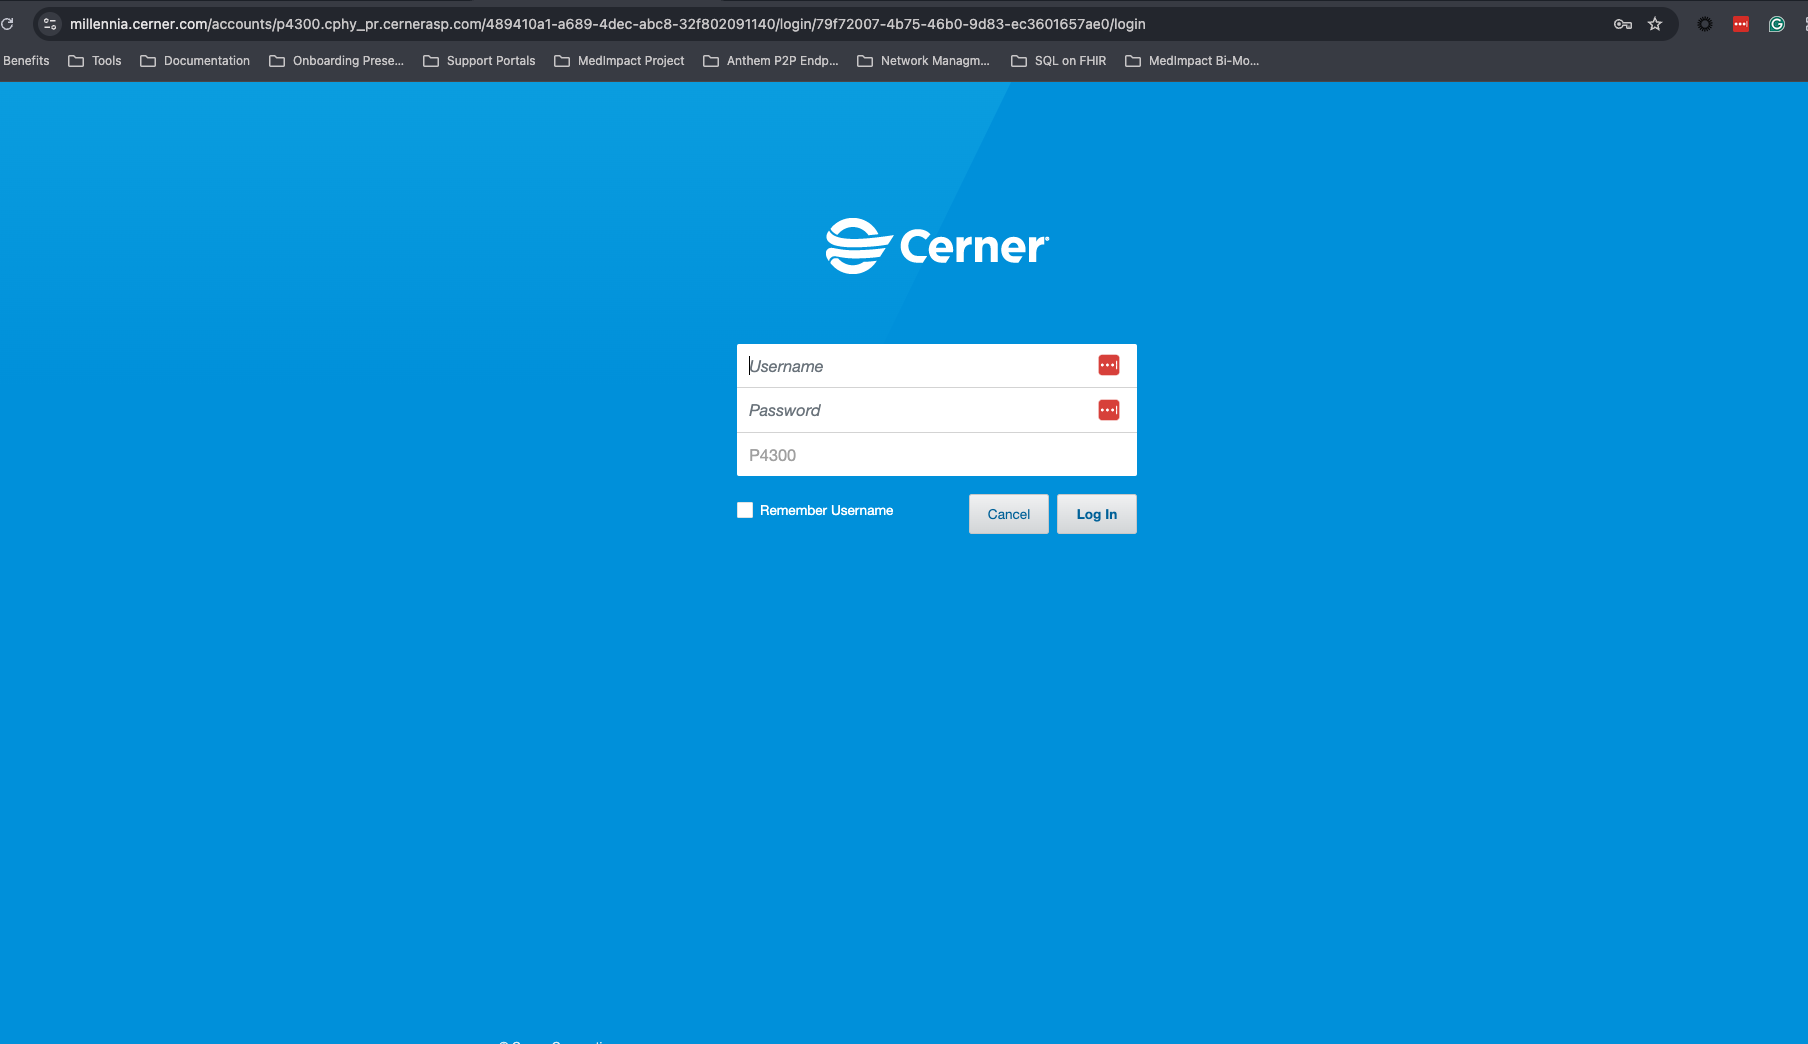Click the password manager icon in the Username field
The image size is (1808, 1044).
click(1109, 365)
